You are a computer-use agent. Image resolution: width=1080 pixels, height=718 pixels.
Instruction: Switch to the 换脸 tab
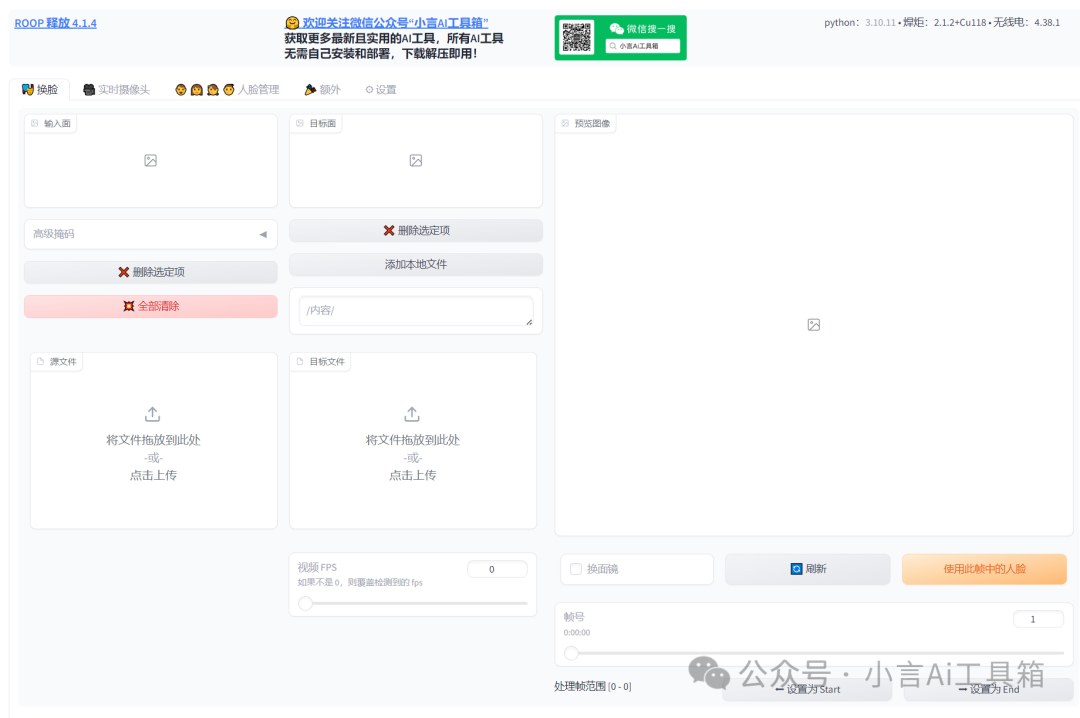click(40, 90)
